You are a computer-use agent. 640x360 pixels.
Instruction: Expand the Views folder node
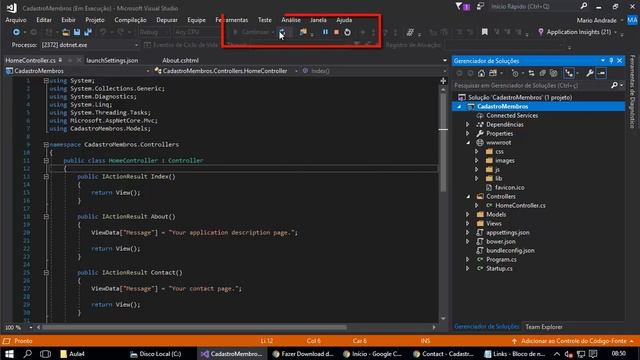tap(468, 223)
